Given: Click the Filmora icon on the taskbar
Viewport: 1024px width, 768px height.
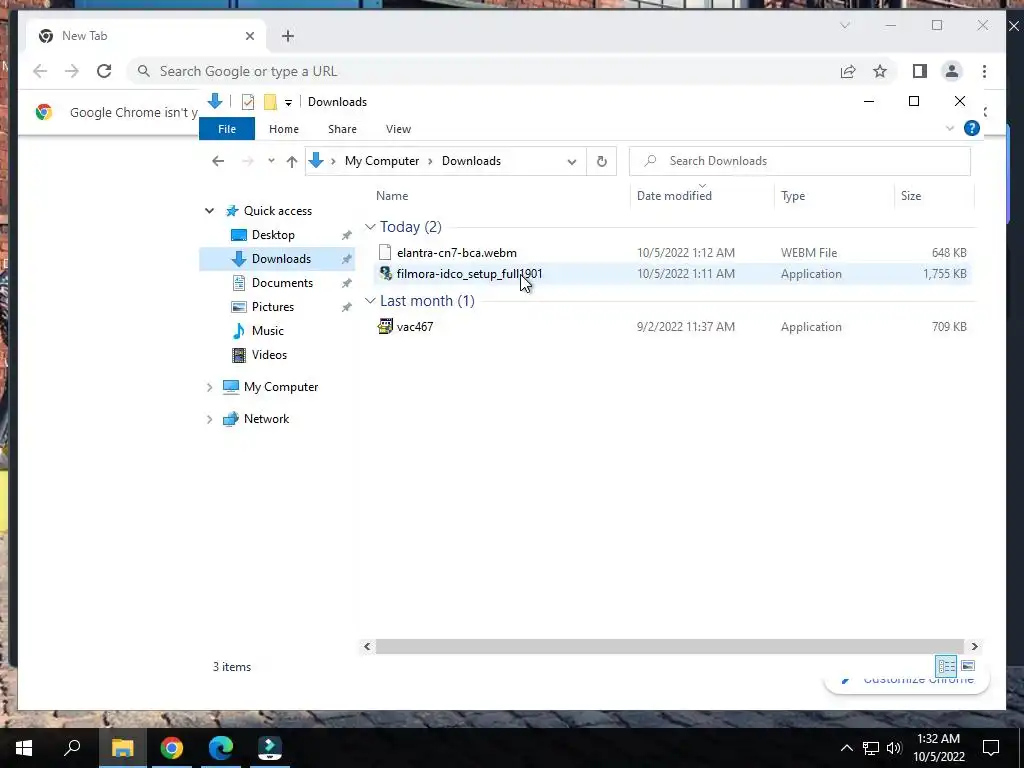Looking at the screenshot, I should click(x=270, y=748).
